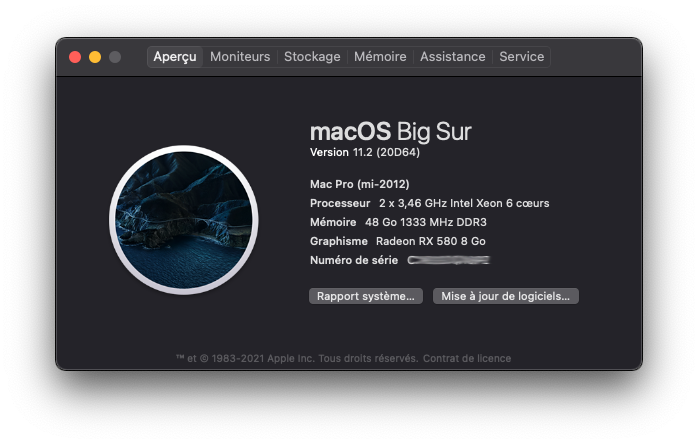Switch to the Service tab
This screenshot has width=698, height=444.
click(521, 57)
